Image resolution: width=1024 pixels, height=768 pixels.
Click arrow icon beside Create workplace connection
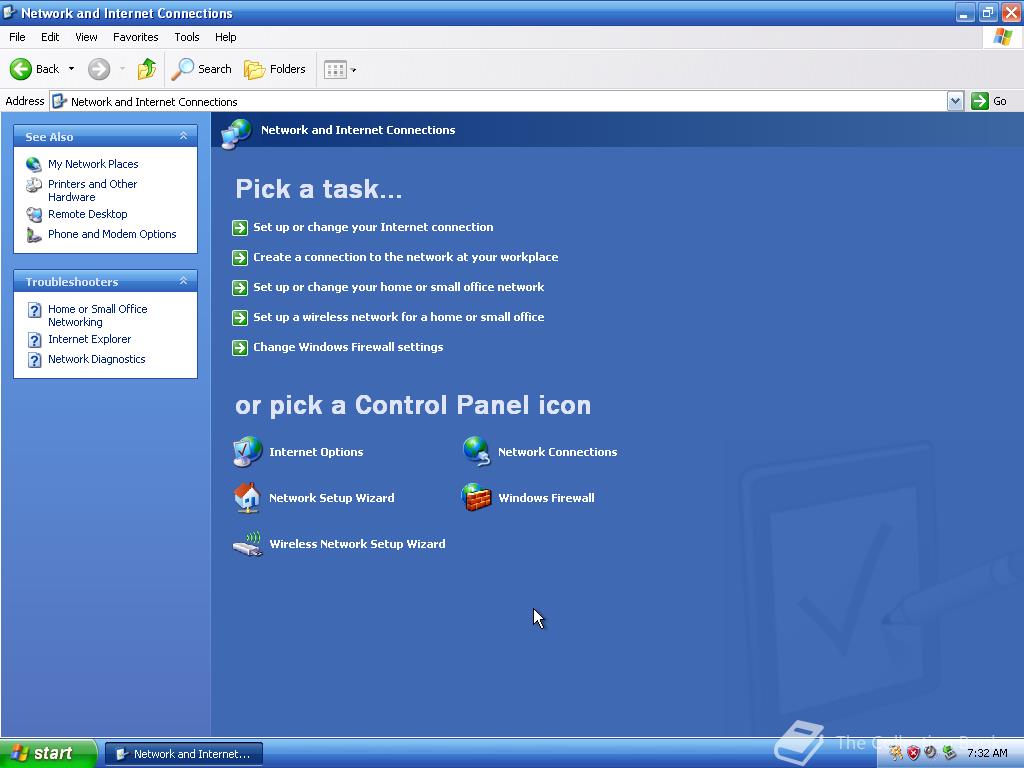(240, 258)
